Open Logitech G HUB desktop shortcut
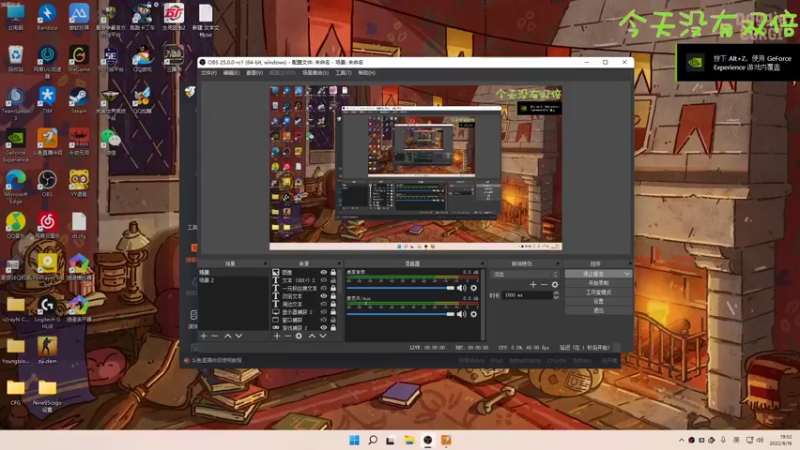The height and width of the screenshot is (450, 800). coord(47,312)
